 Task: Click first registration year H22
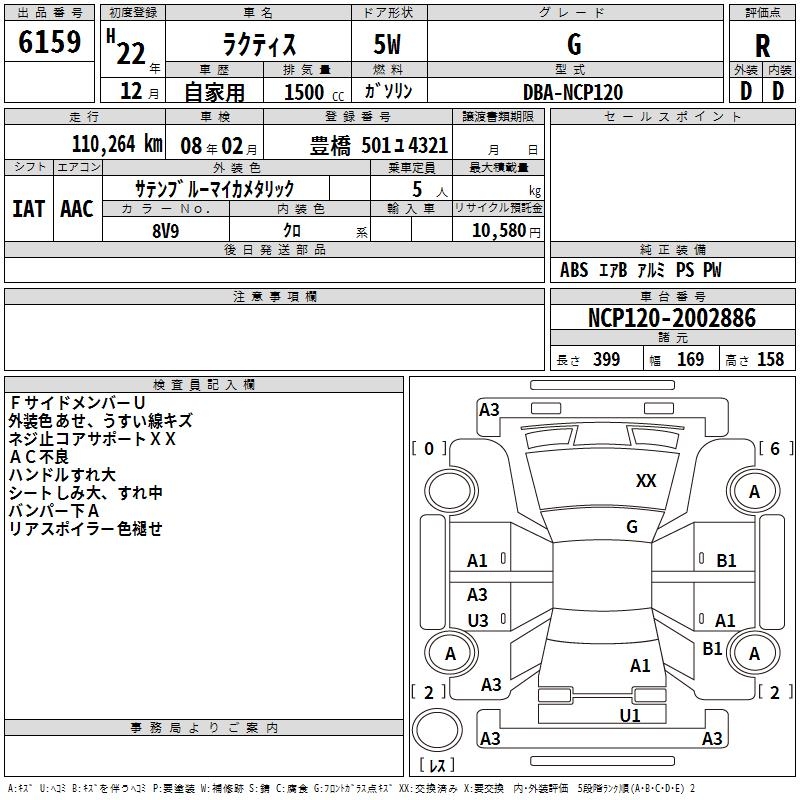pos(127,48)
